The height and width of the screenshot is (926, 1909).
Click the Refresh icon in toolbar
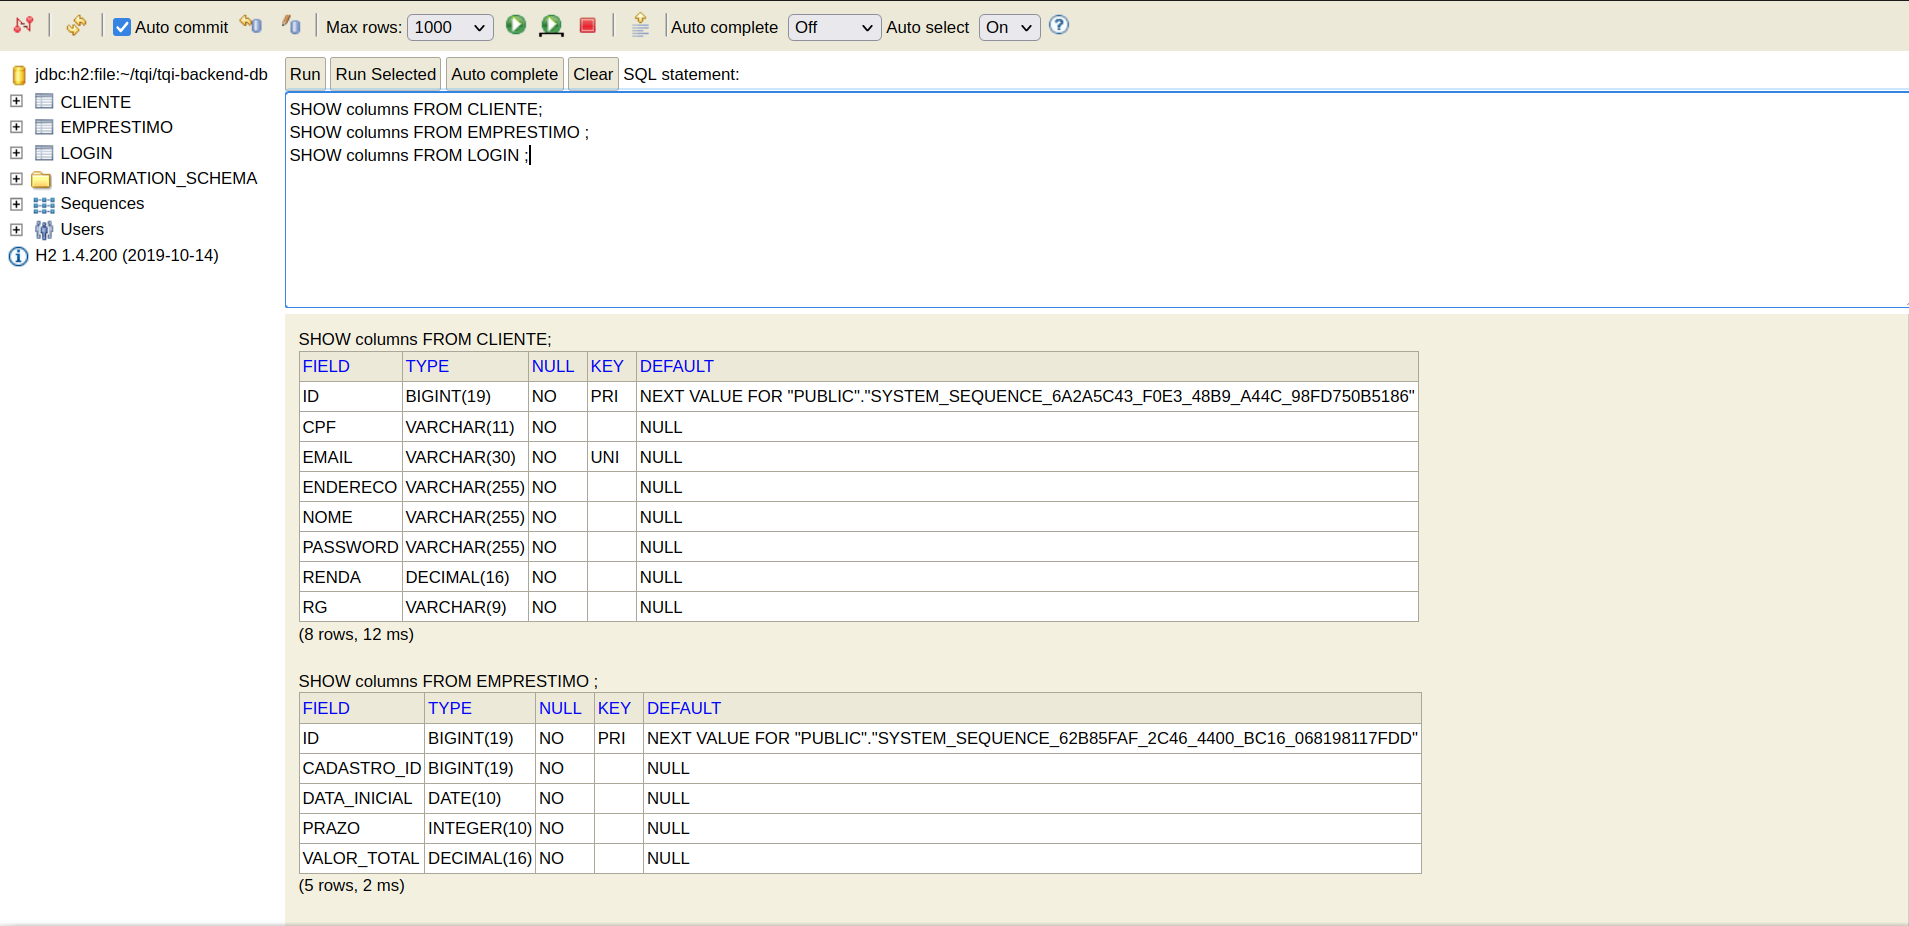pos(76,25)
